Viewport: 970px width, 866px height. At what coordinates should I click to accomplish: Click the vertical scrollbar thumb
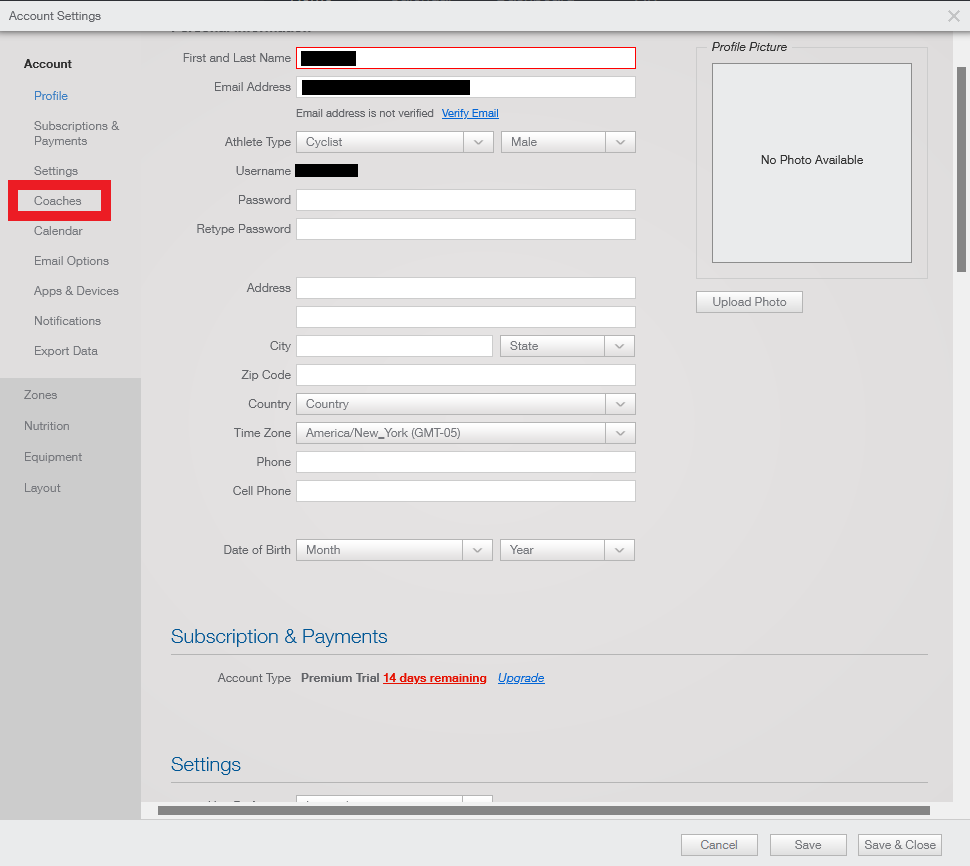click(961, 170)
